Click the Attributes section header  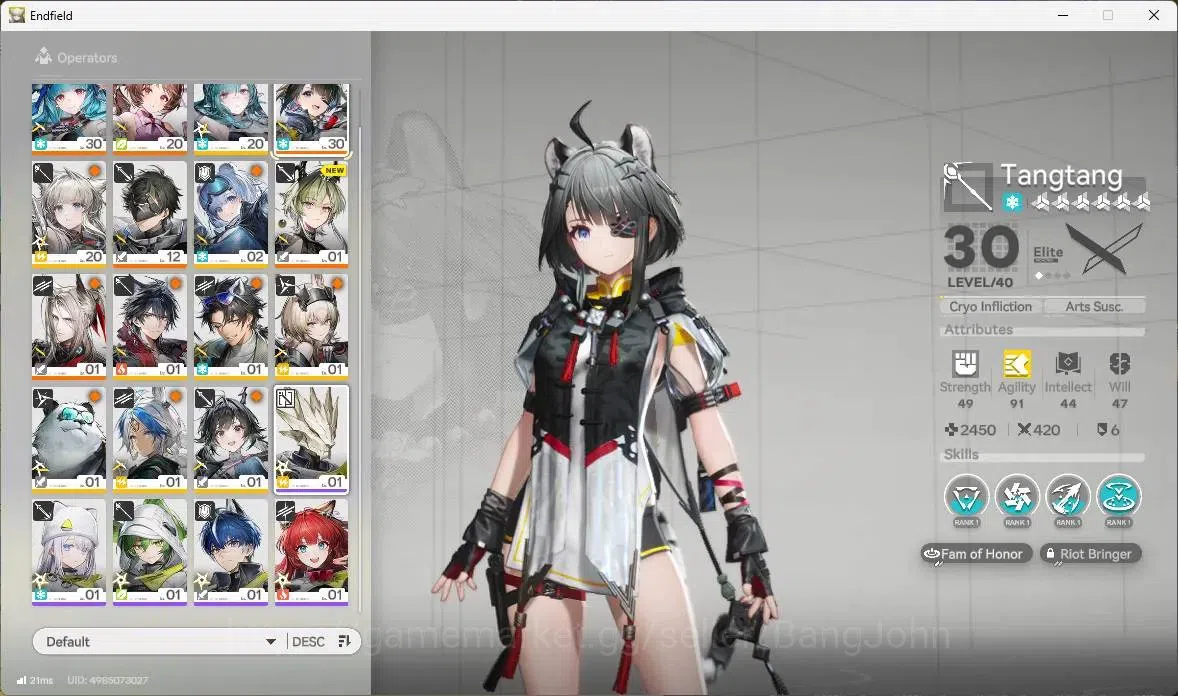point(978,329)
